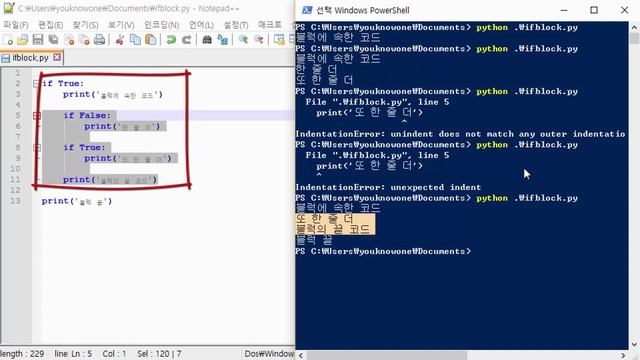Screen dimensions: 640x360
Task: Click 'if True:' on editor line 2
Action: (63, 83)
